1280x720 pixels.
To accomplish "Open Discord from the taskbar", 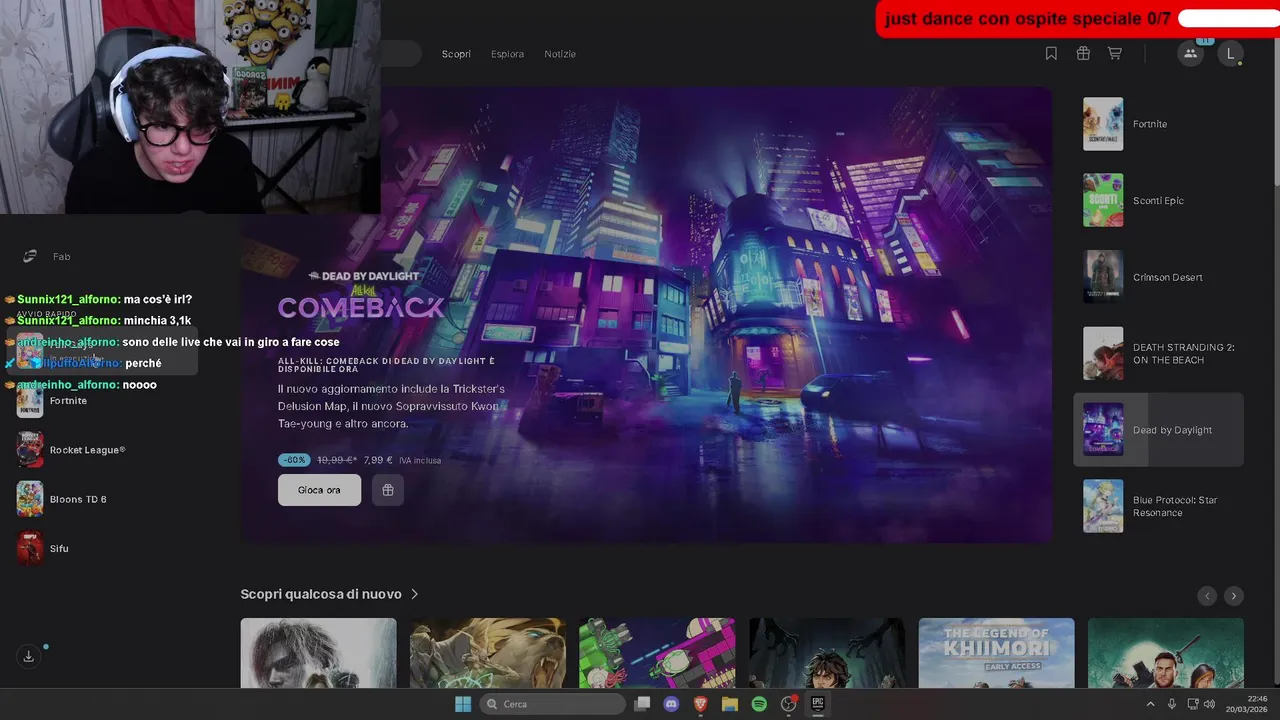I will tap(672, 704).
